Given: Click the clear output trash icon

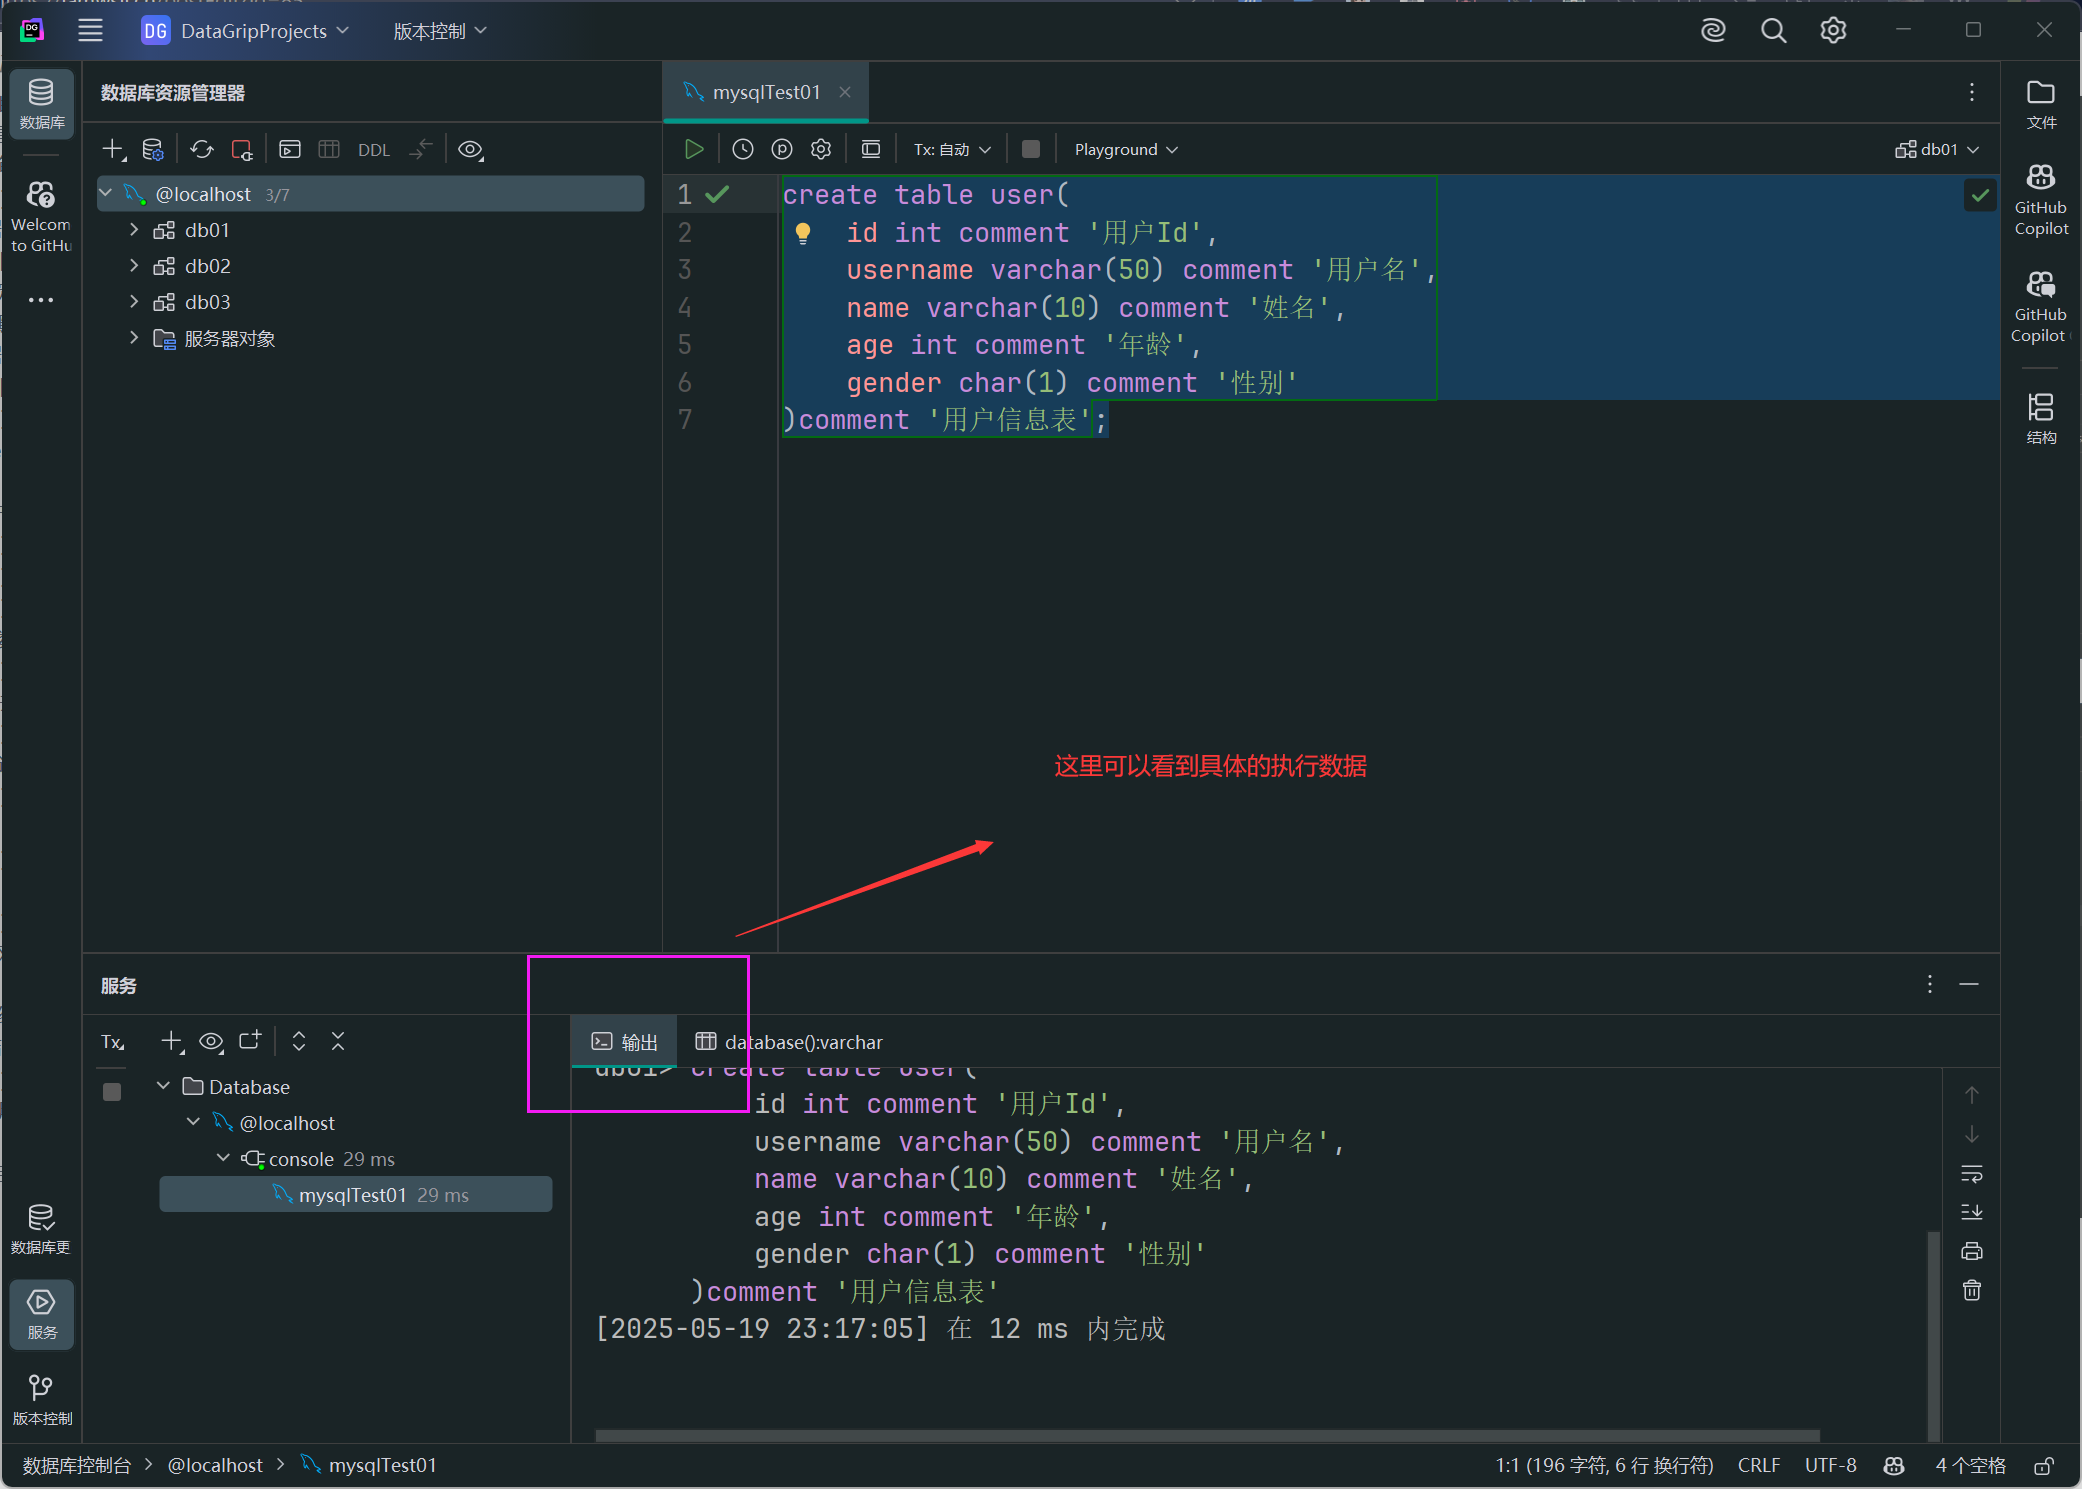Looking at the screenshot, I should (1971, 1290).
